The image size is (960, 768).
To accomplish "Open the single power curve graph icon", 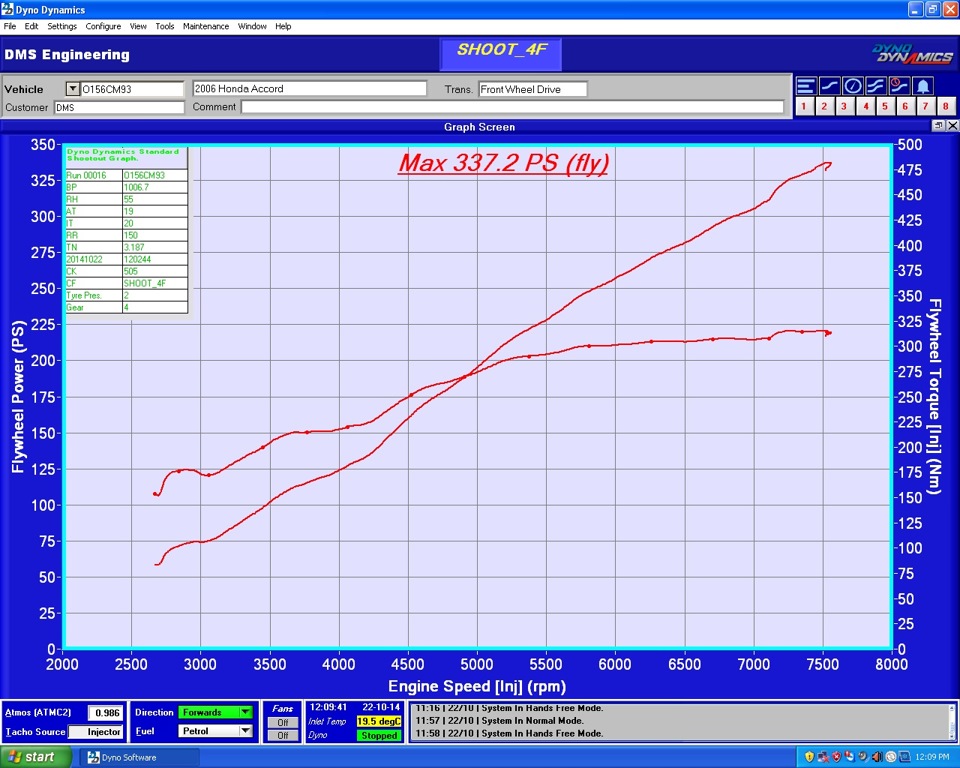I will point(828,85).
